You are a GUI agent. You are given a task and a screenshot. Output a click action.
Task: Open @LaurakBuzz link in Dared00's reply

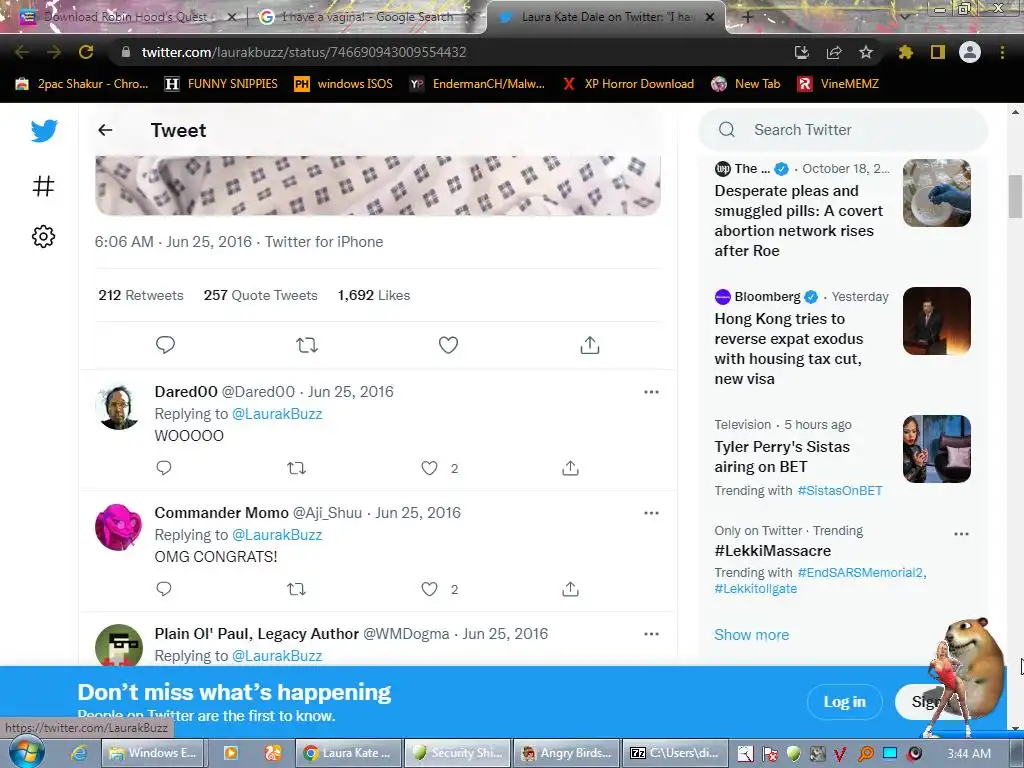277,413
